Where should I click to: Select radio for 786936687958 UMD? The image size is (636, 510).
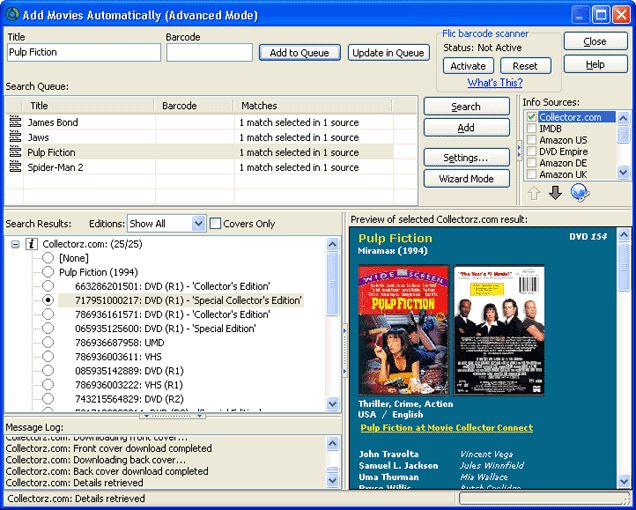tap(48, 342)
